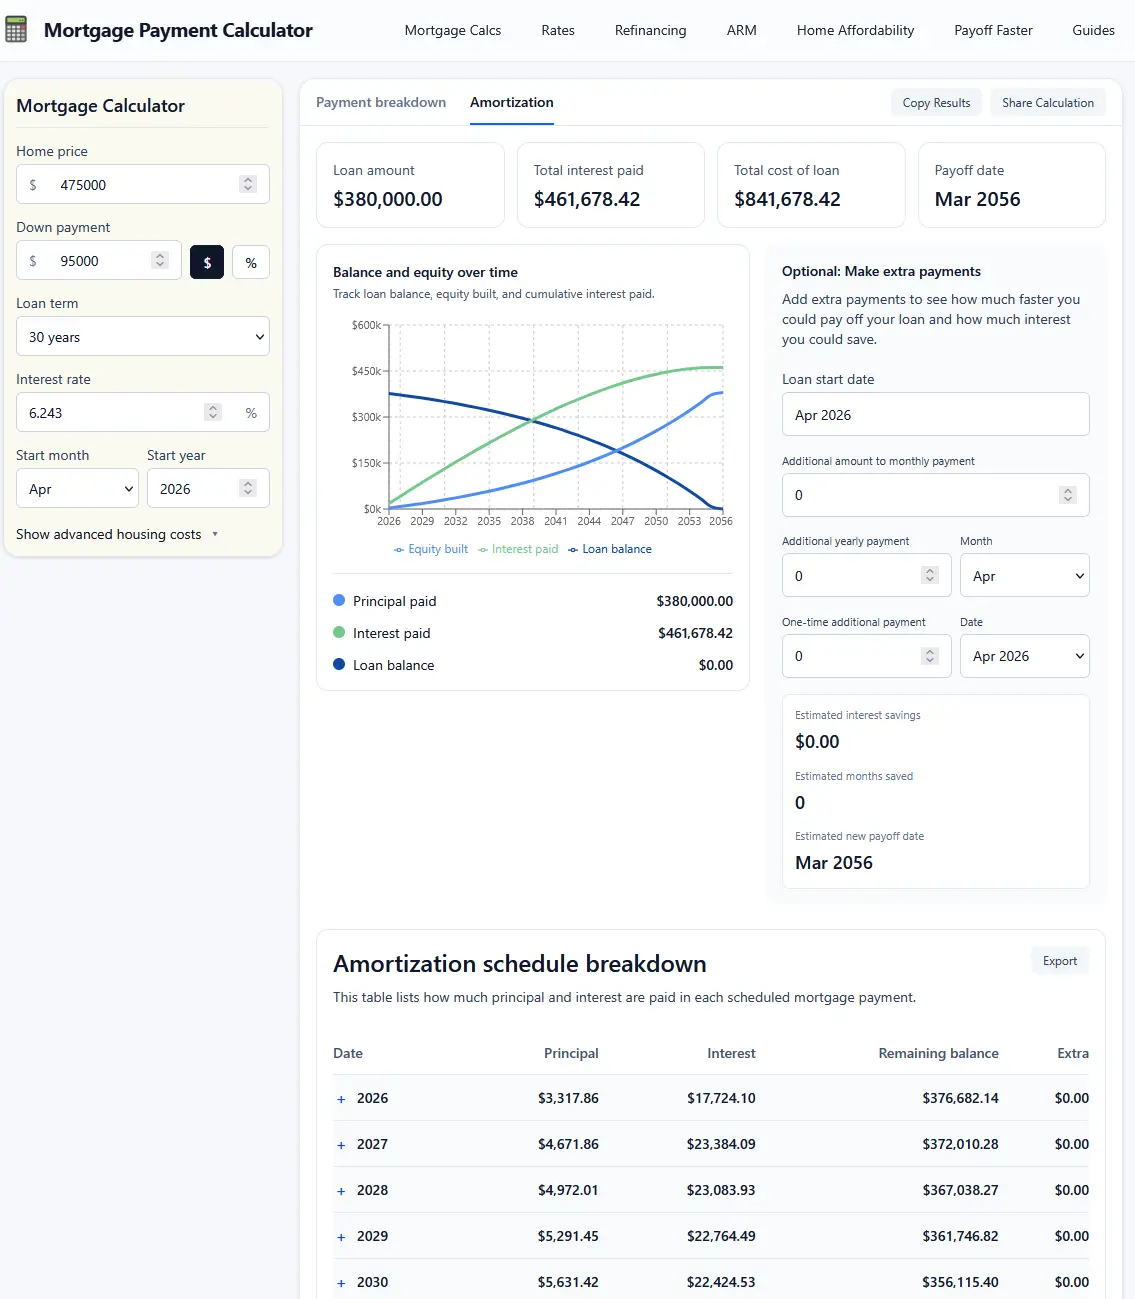The width and height of the screenshot is (1135, 1299).
Task: Click the Share Calculation button
Action: (1048, 103)
